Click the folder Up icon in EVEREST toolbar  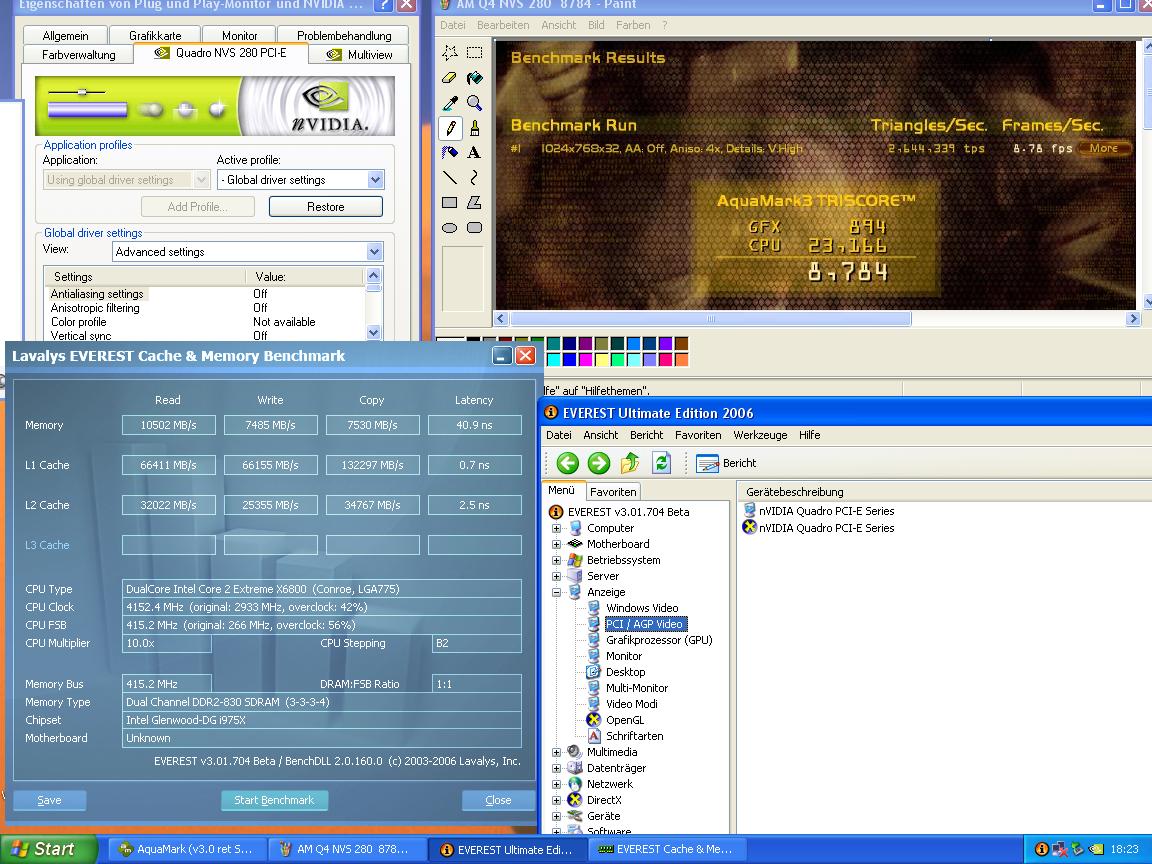630,463
